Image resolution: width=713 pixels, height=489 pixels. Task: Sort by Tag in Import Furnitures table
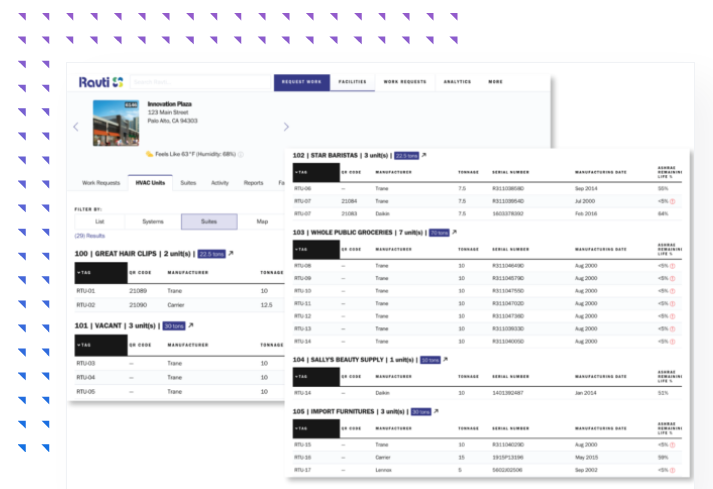pyautogui.click(x=316, y=429)
